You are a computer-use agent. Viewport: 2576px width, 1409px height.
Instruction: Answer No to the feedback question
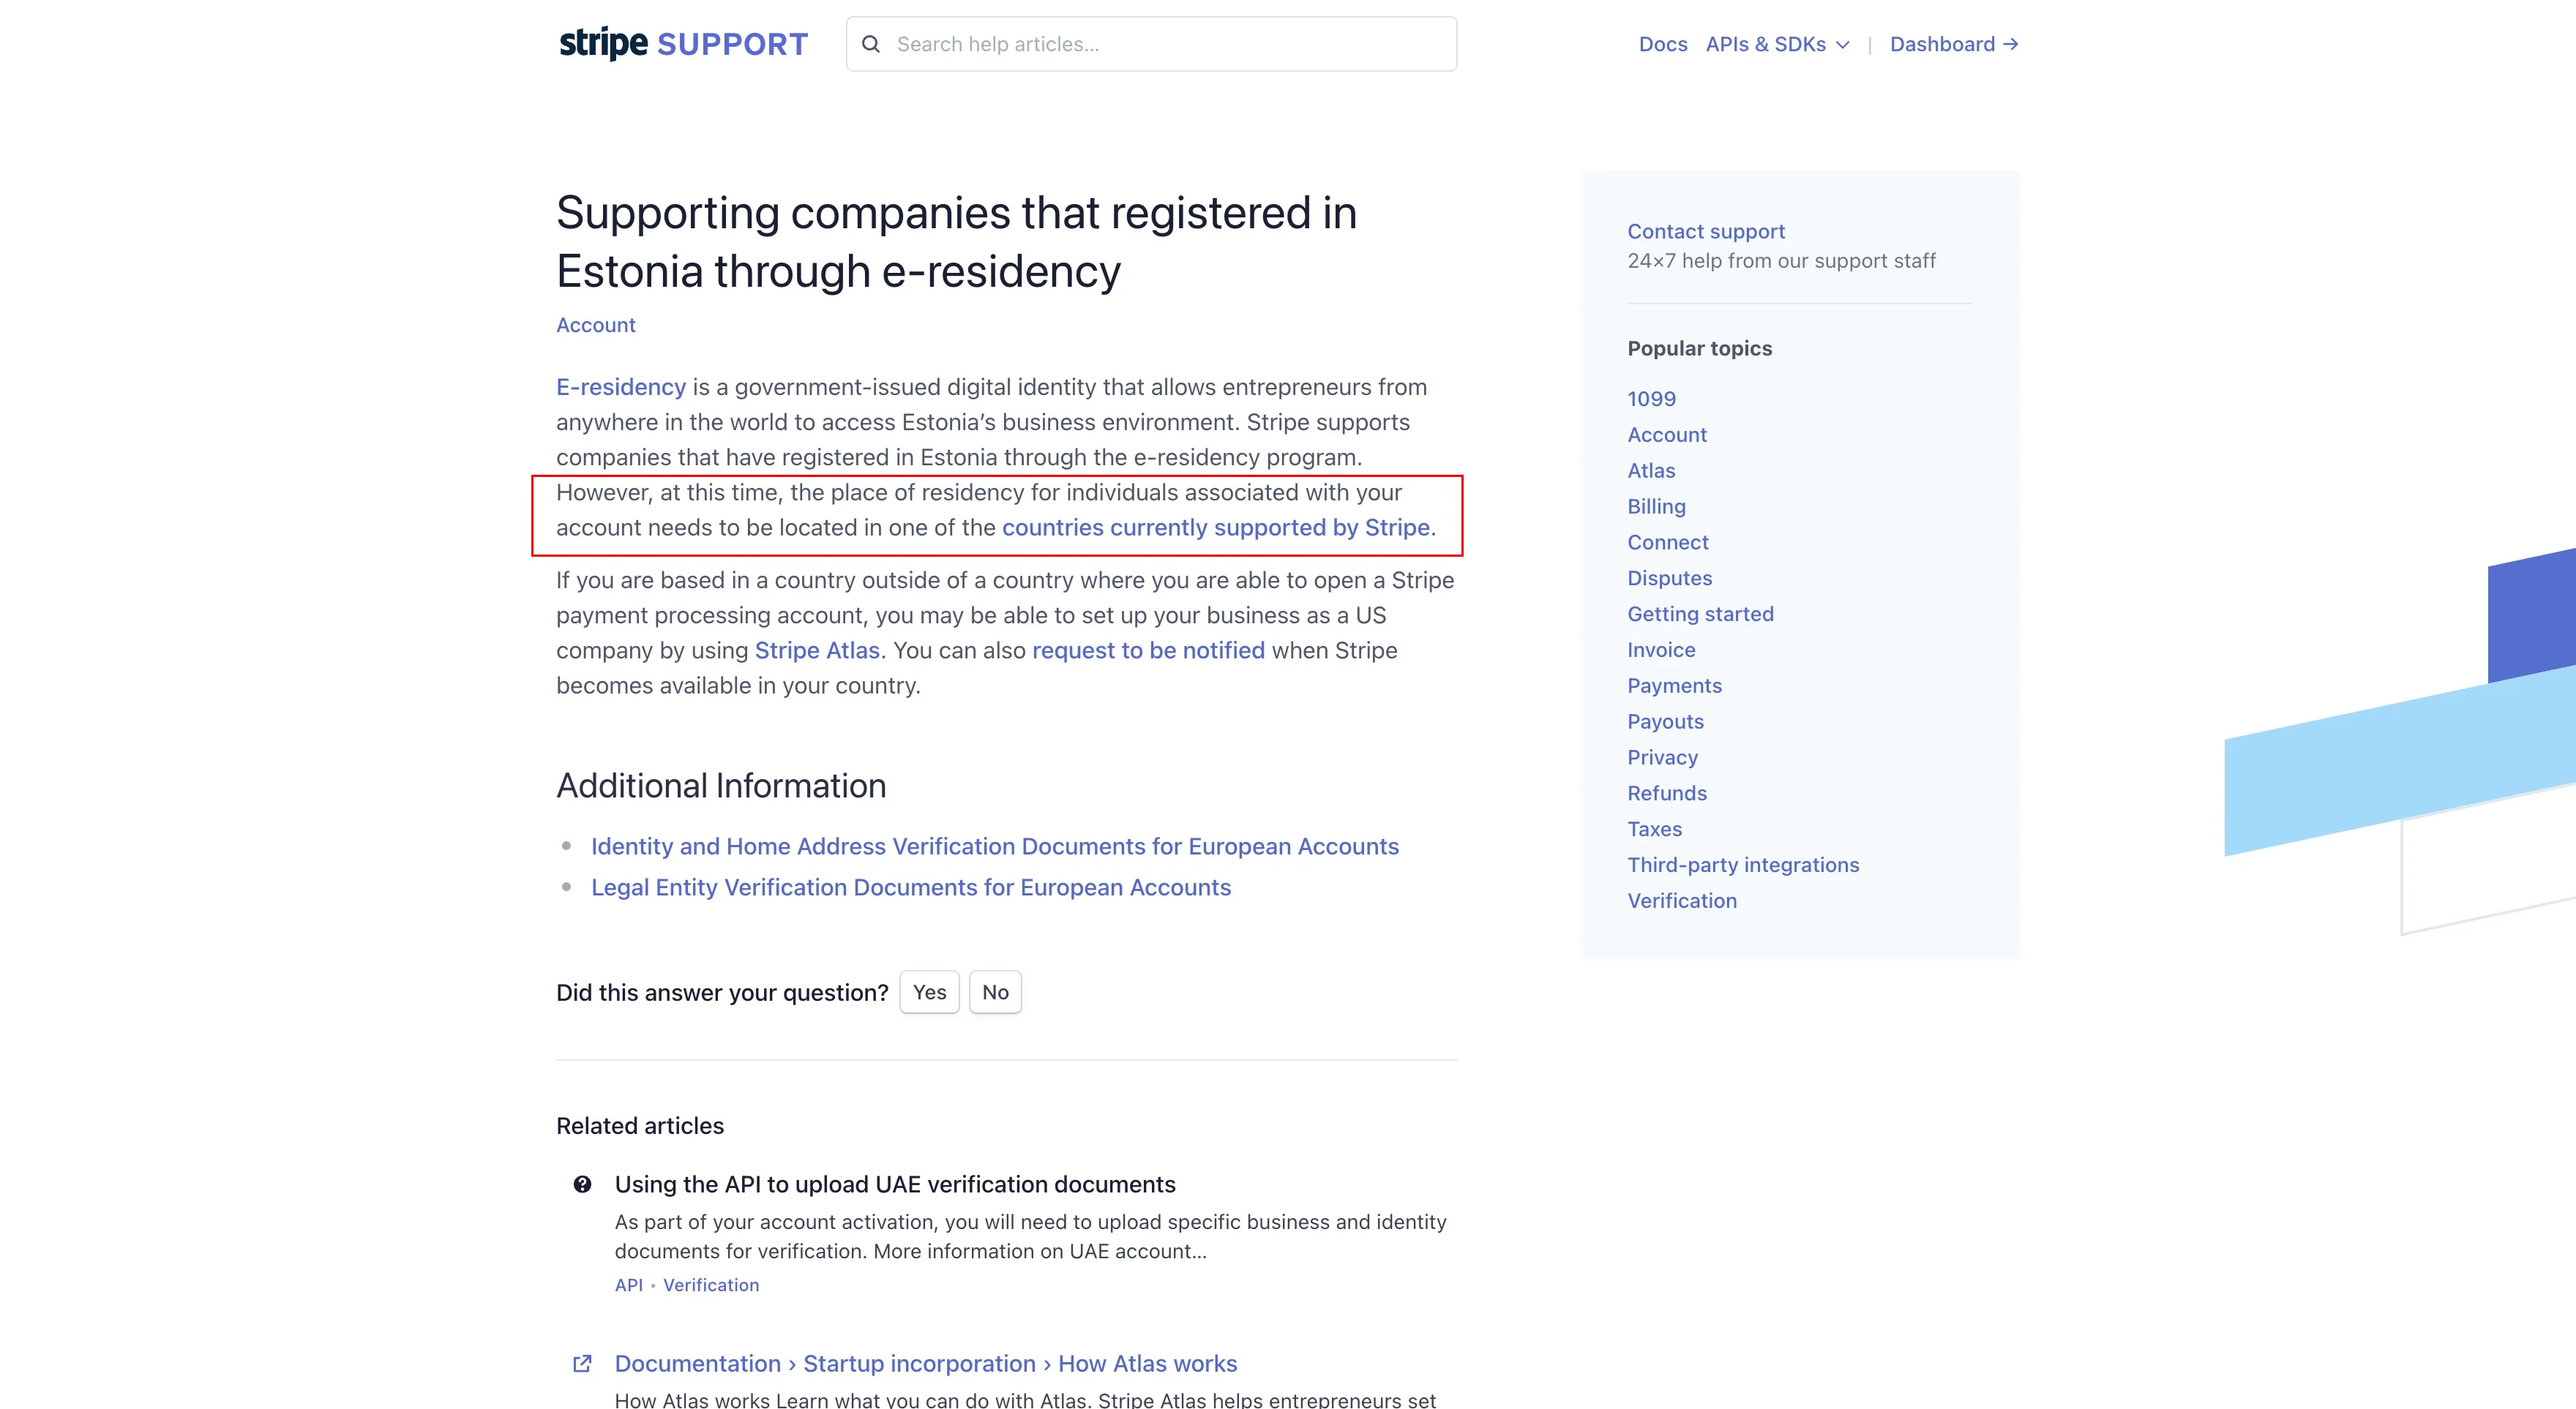click(x=995, y=992)
